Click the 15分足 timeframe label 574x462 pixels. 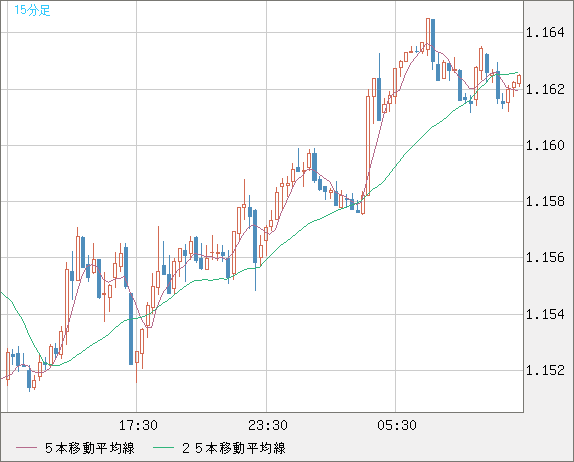coord(32,10)
